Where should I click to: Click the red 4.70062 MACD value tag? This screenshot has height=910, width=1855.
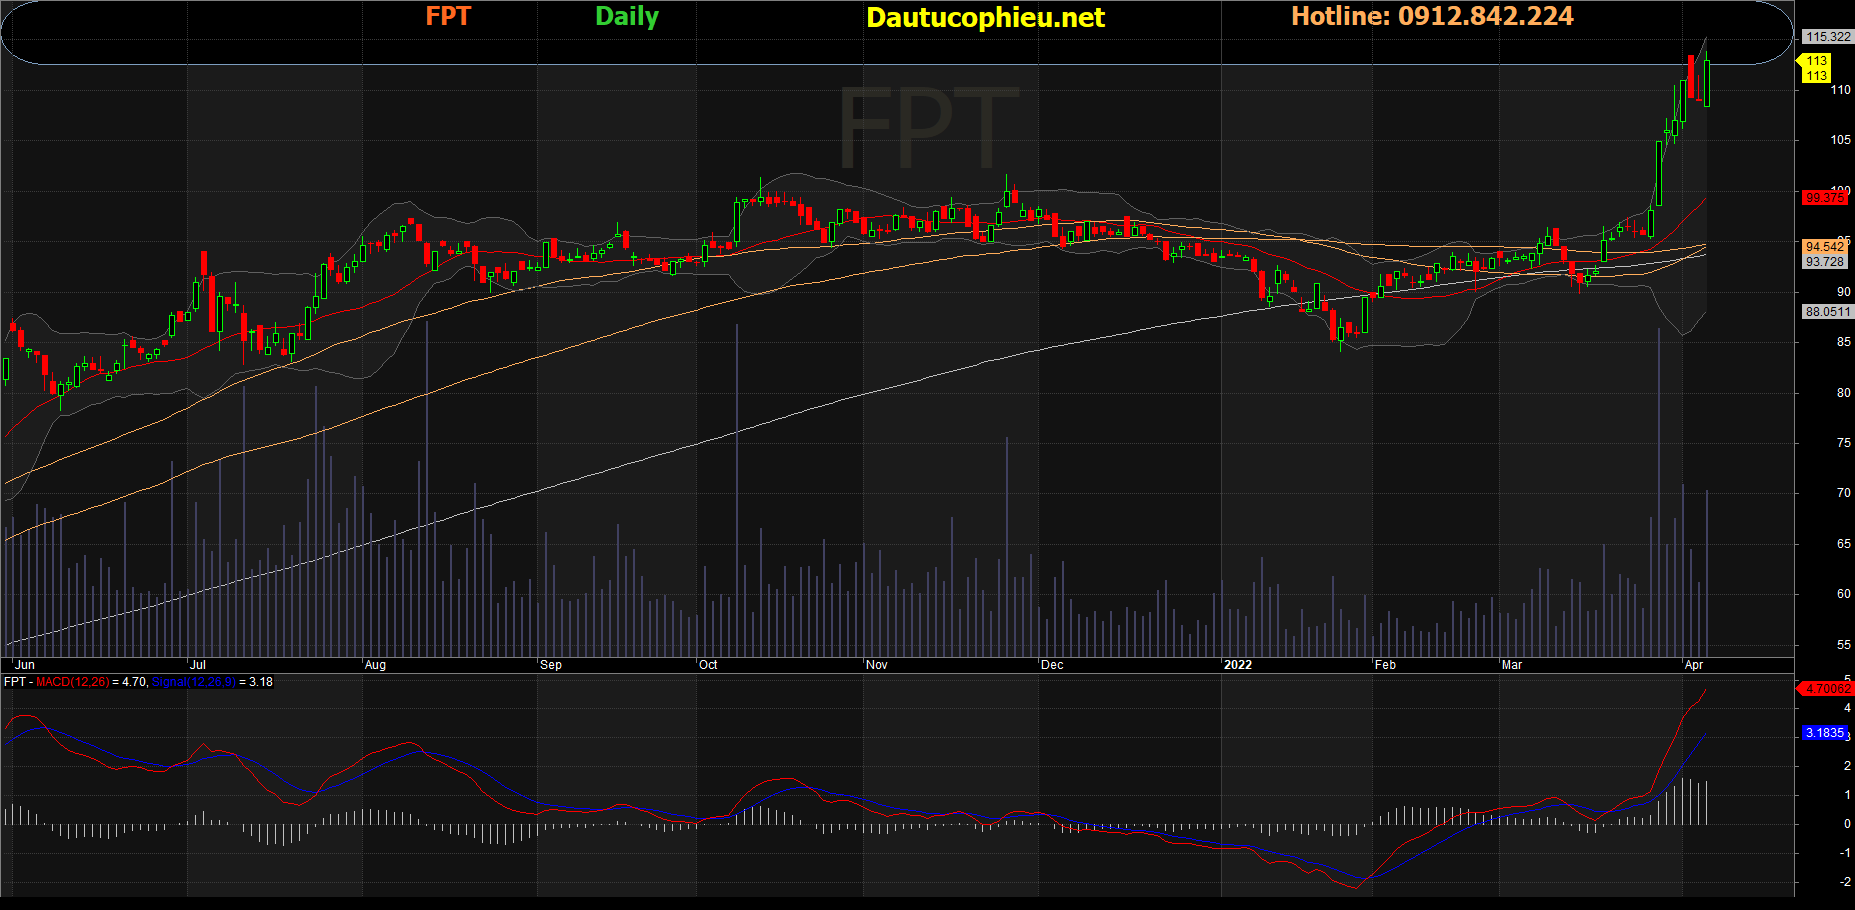tap(1826, 689)
